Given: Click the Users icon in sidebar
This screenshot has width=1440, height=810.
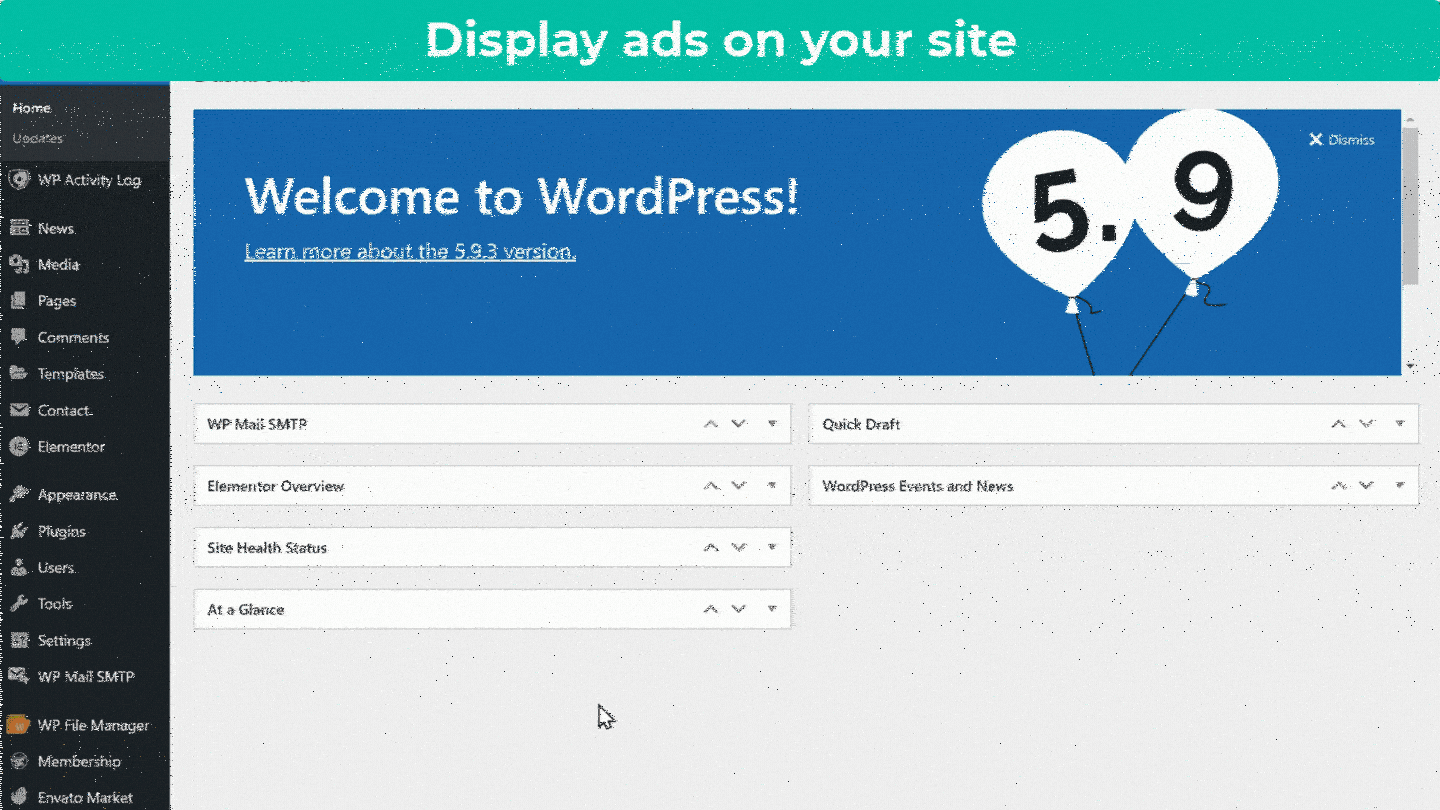Looking at the screenshot, I should tap(19, 567).
